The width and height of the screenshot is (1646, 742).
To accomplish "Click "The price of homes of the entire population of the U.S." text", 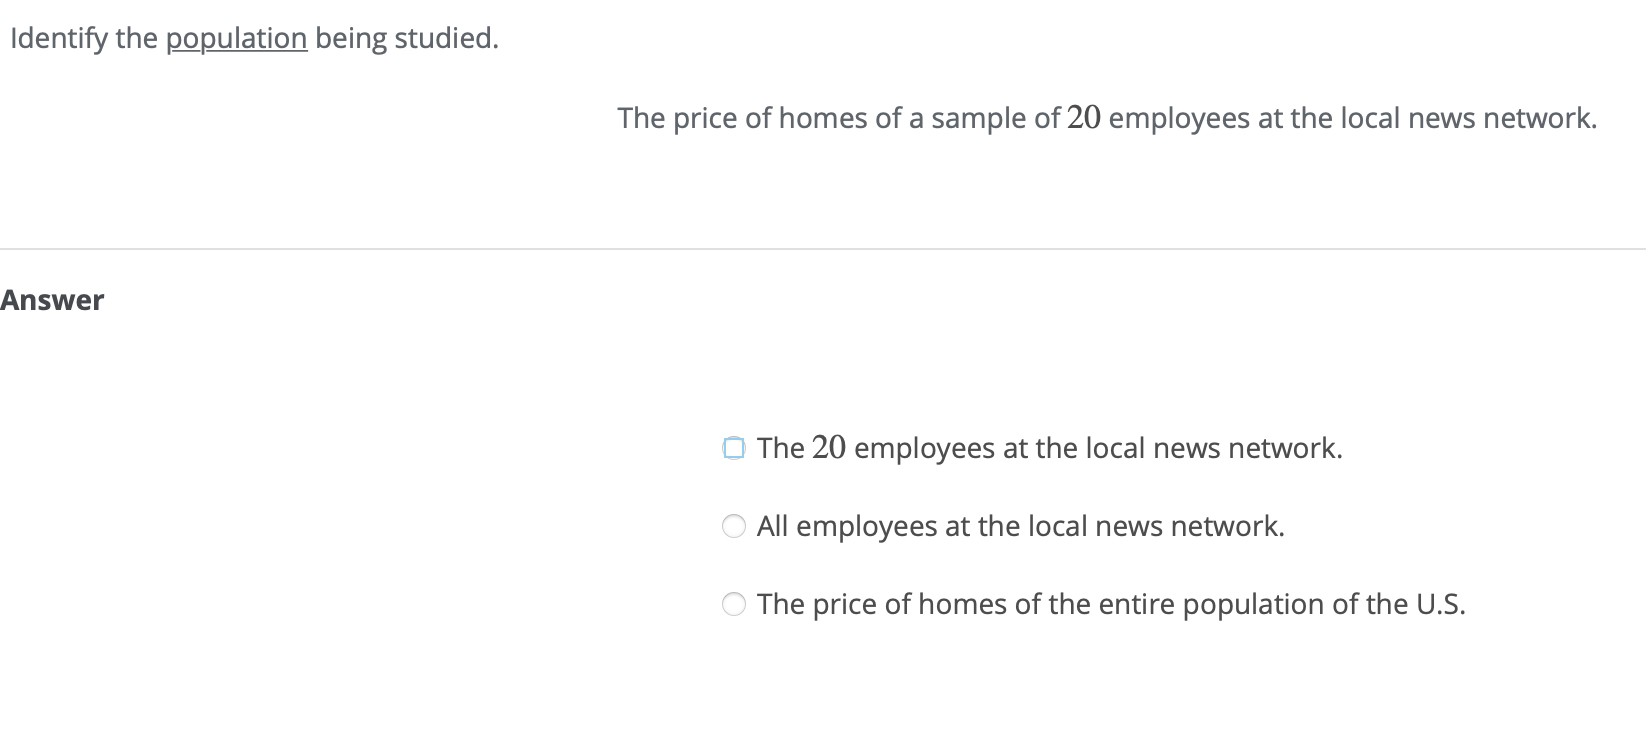I will (x=1112, y=603).
